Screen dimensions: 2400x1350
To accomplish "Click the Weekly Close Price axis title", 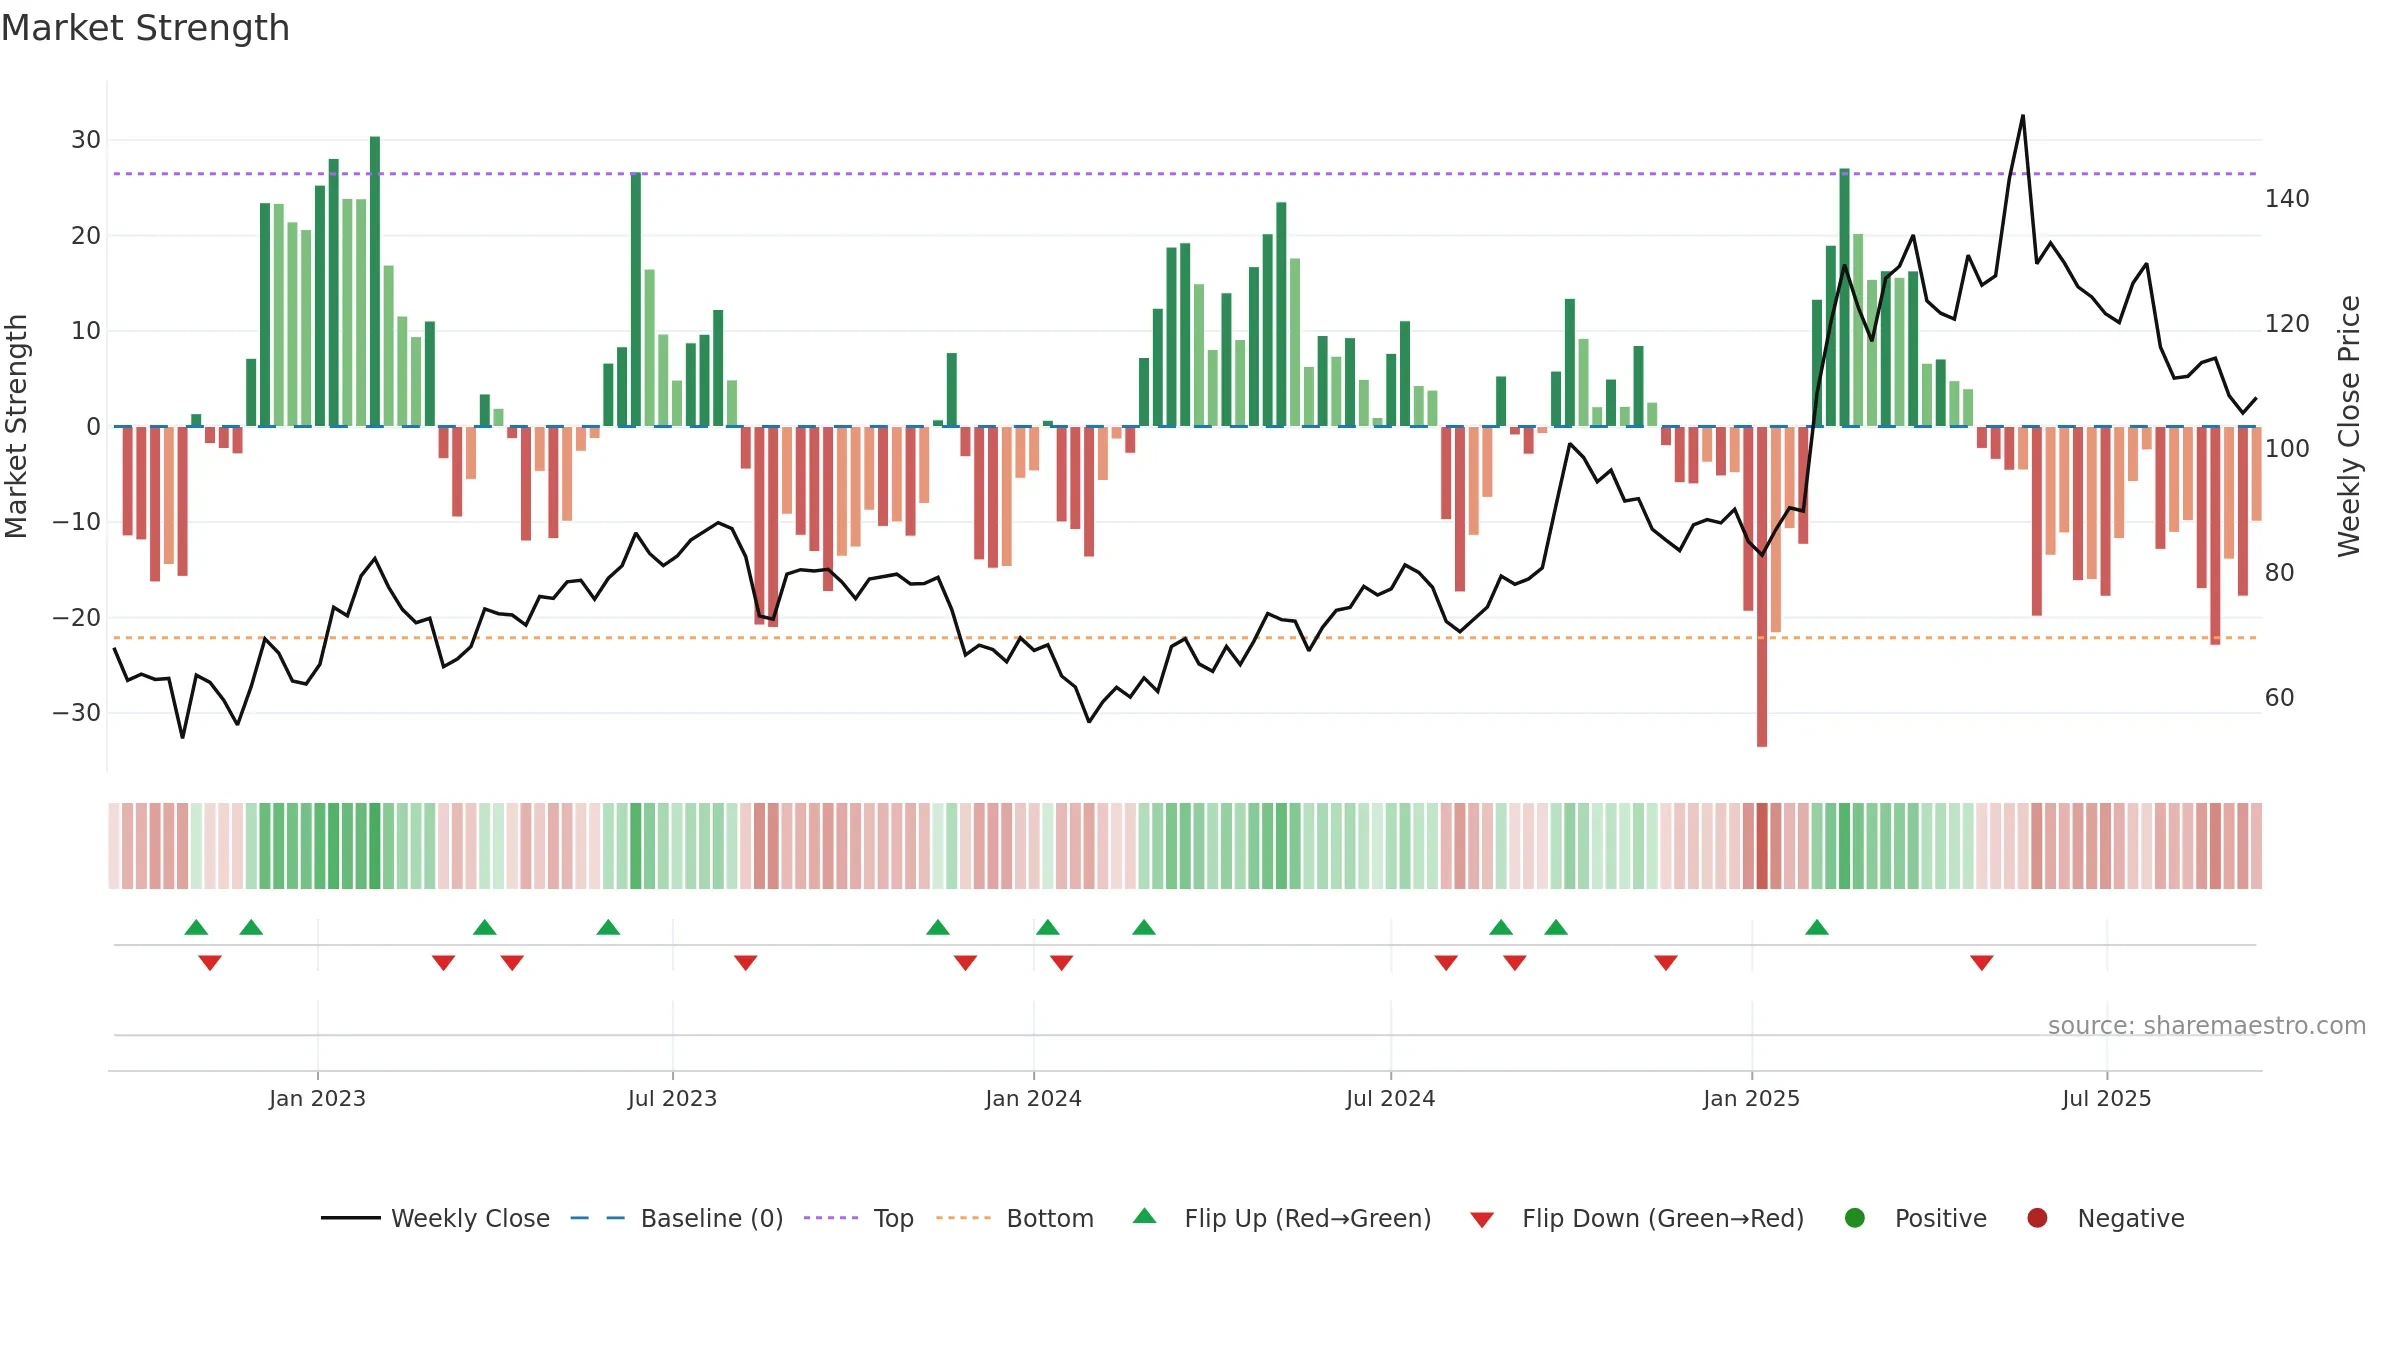I will point(2349,426).
